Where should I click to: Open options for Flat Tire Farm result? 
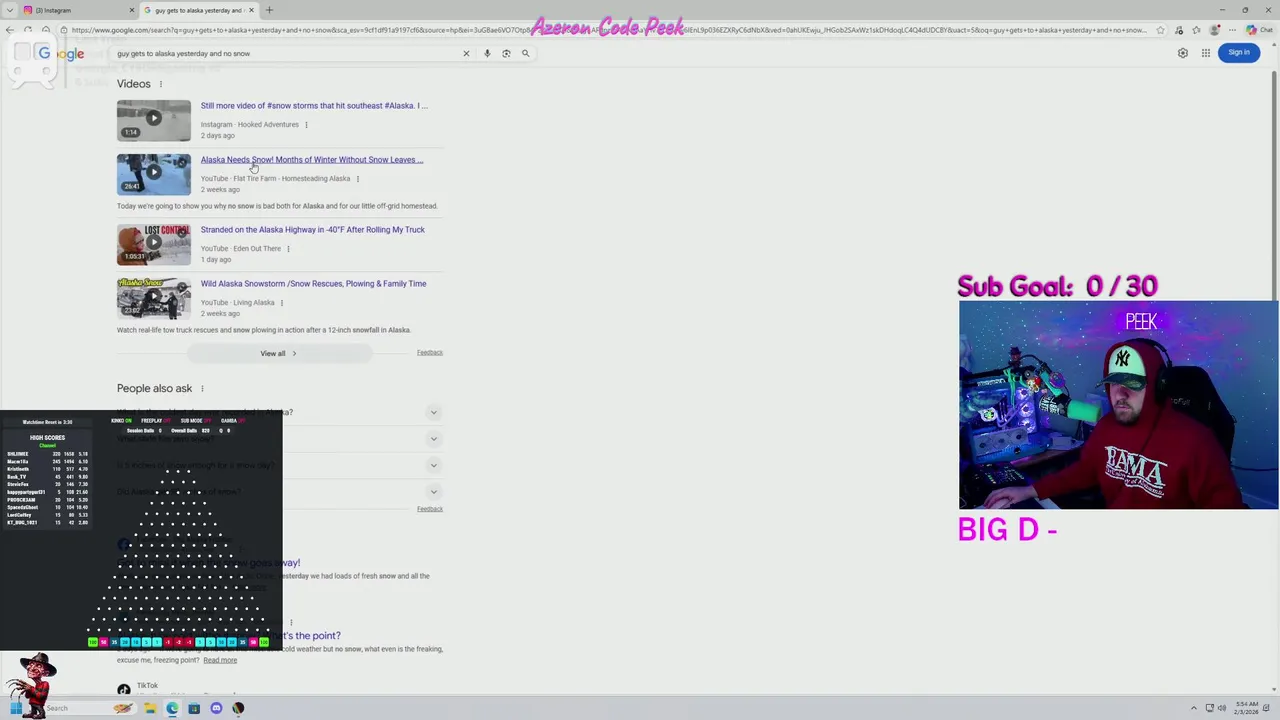pos(357,178)
